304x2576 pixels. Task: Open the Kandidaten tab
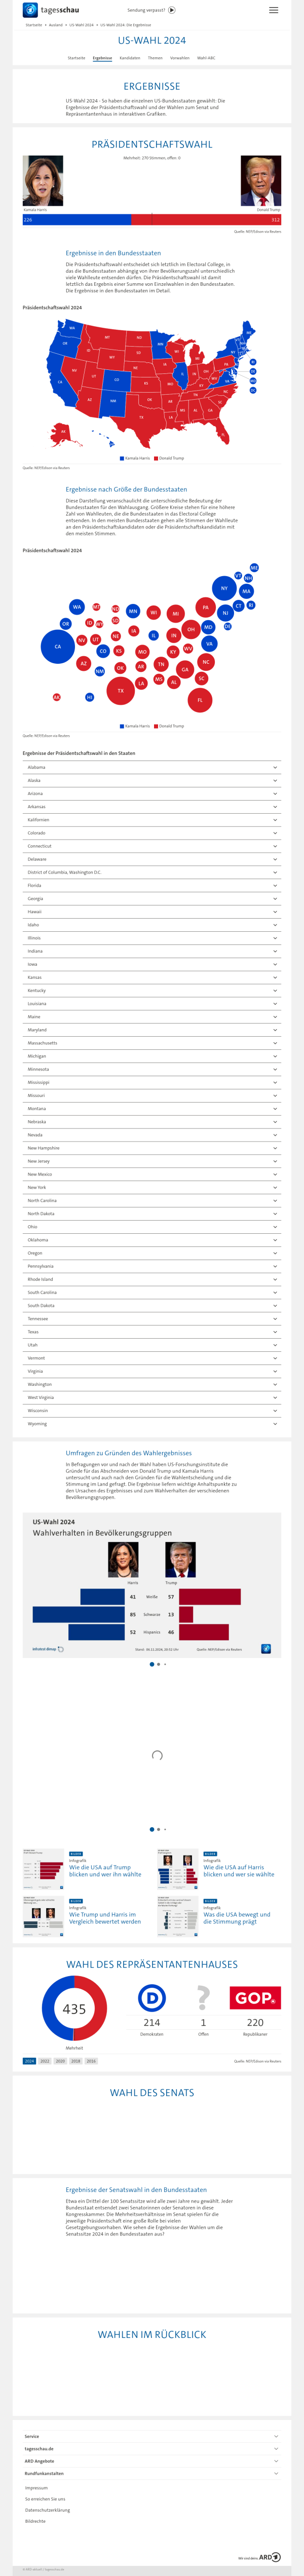click(x=130, y=58)
